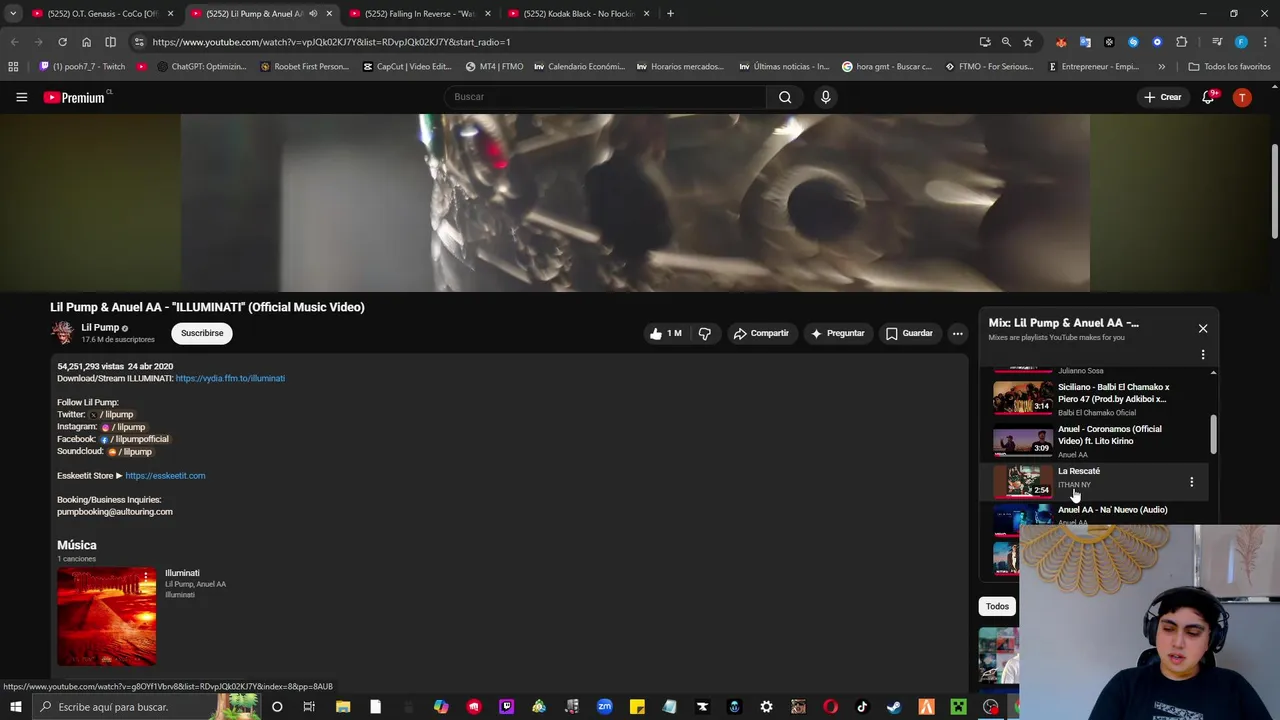Click the Suscribirse button
1280x720 pixels.
(202, 333)
